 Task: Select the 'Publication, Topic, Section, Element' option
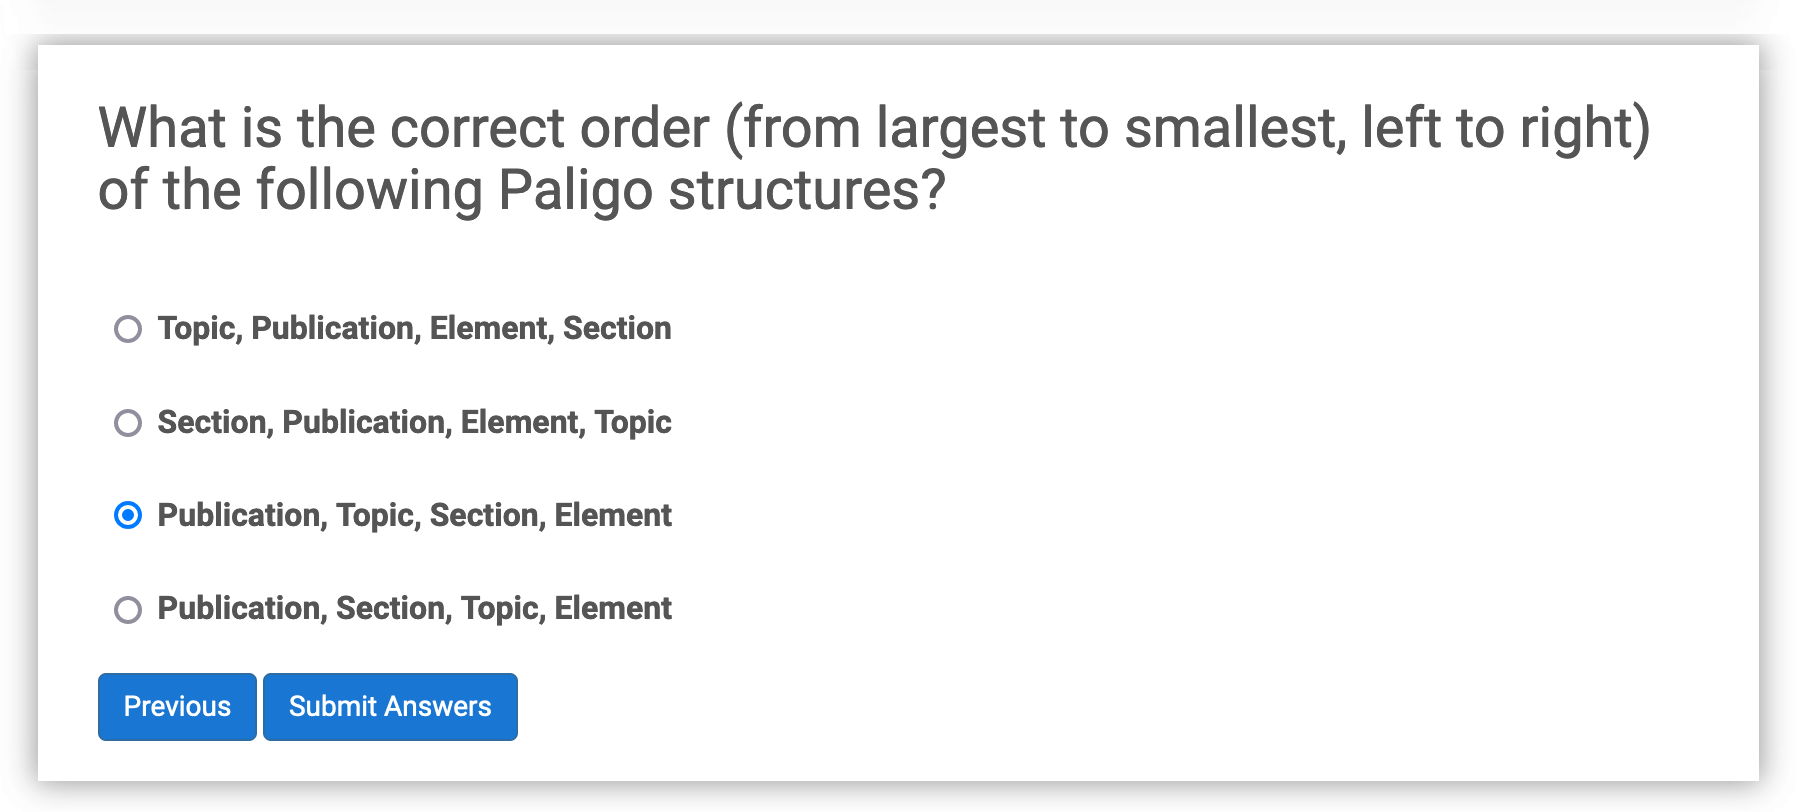point(128,515)
